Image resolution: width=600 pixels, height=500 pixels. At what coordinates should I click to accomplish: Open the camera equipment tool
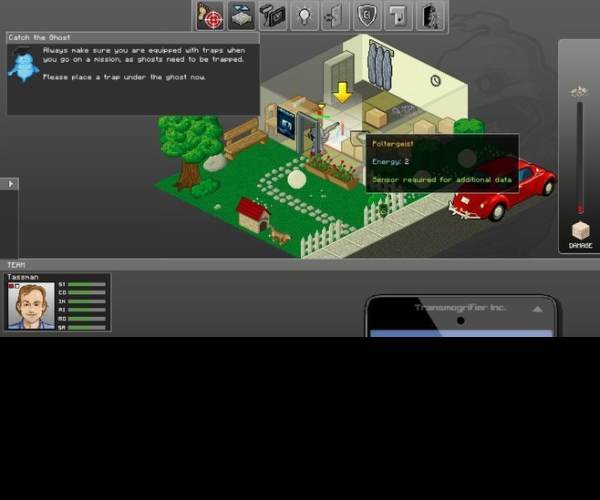click(x=273, y=16)
